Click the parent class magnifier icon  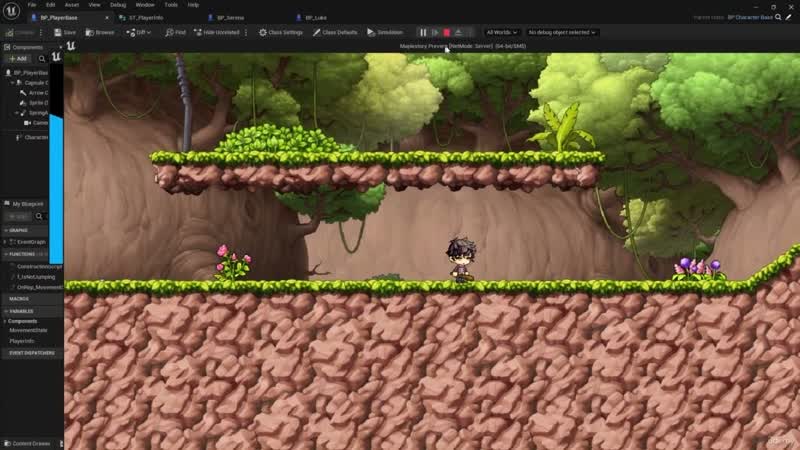point(778,17)
